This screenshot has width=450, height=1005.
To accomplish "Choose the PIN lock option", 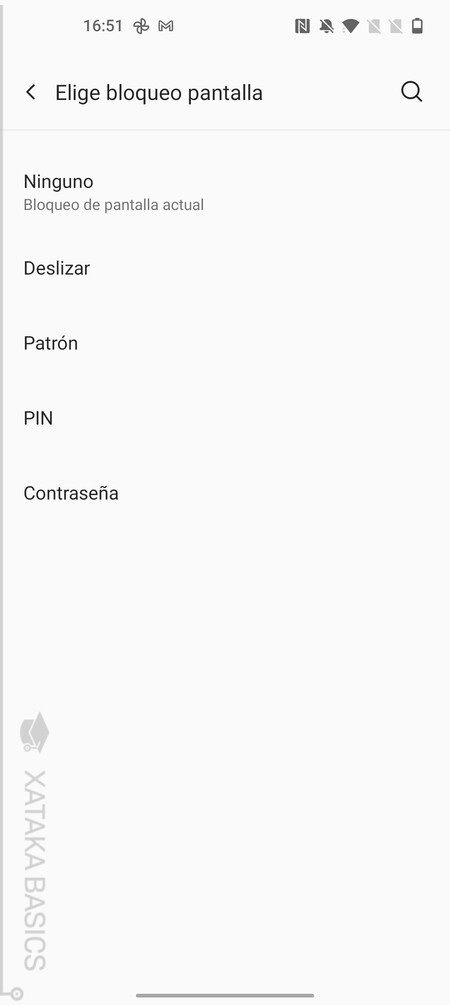I will [225, 418].
